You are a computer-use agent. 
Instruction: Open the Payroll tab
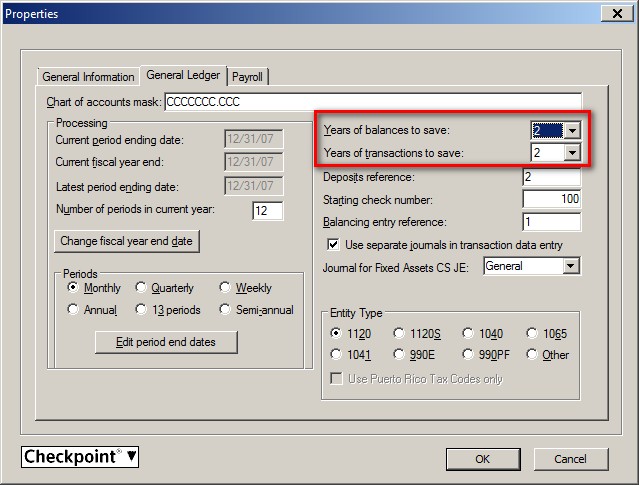tap(247, 77)
